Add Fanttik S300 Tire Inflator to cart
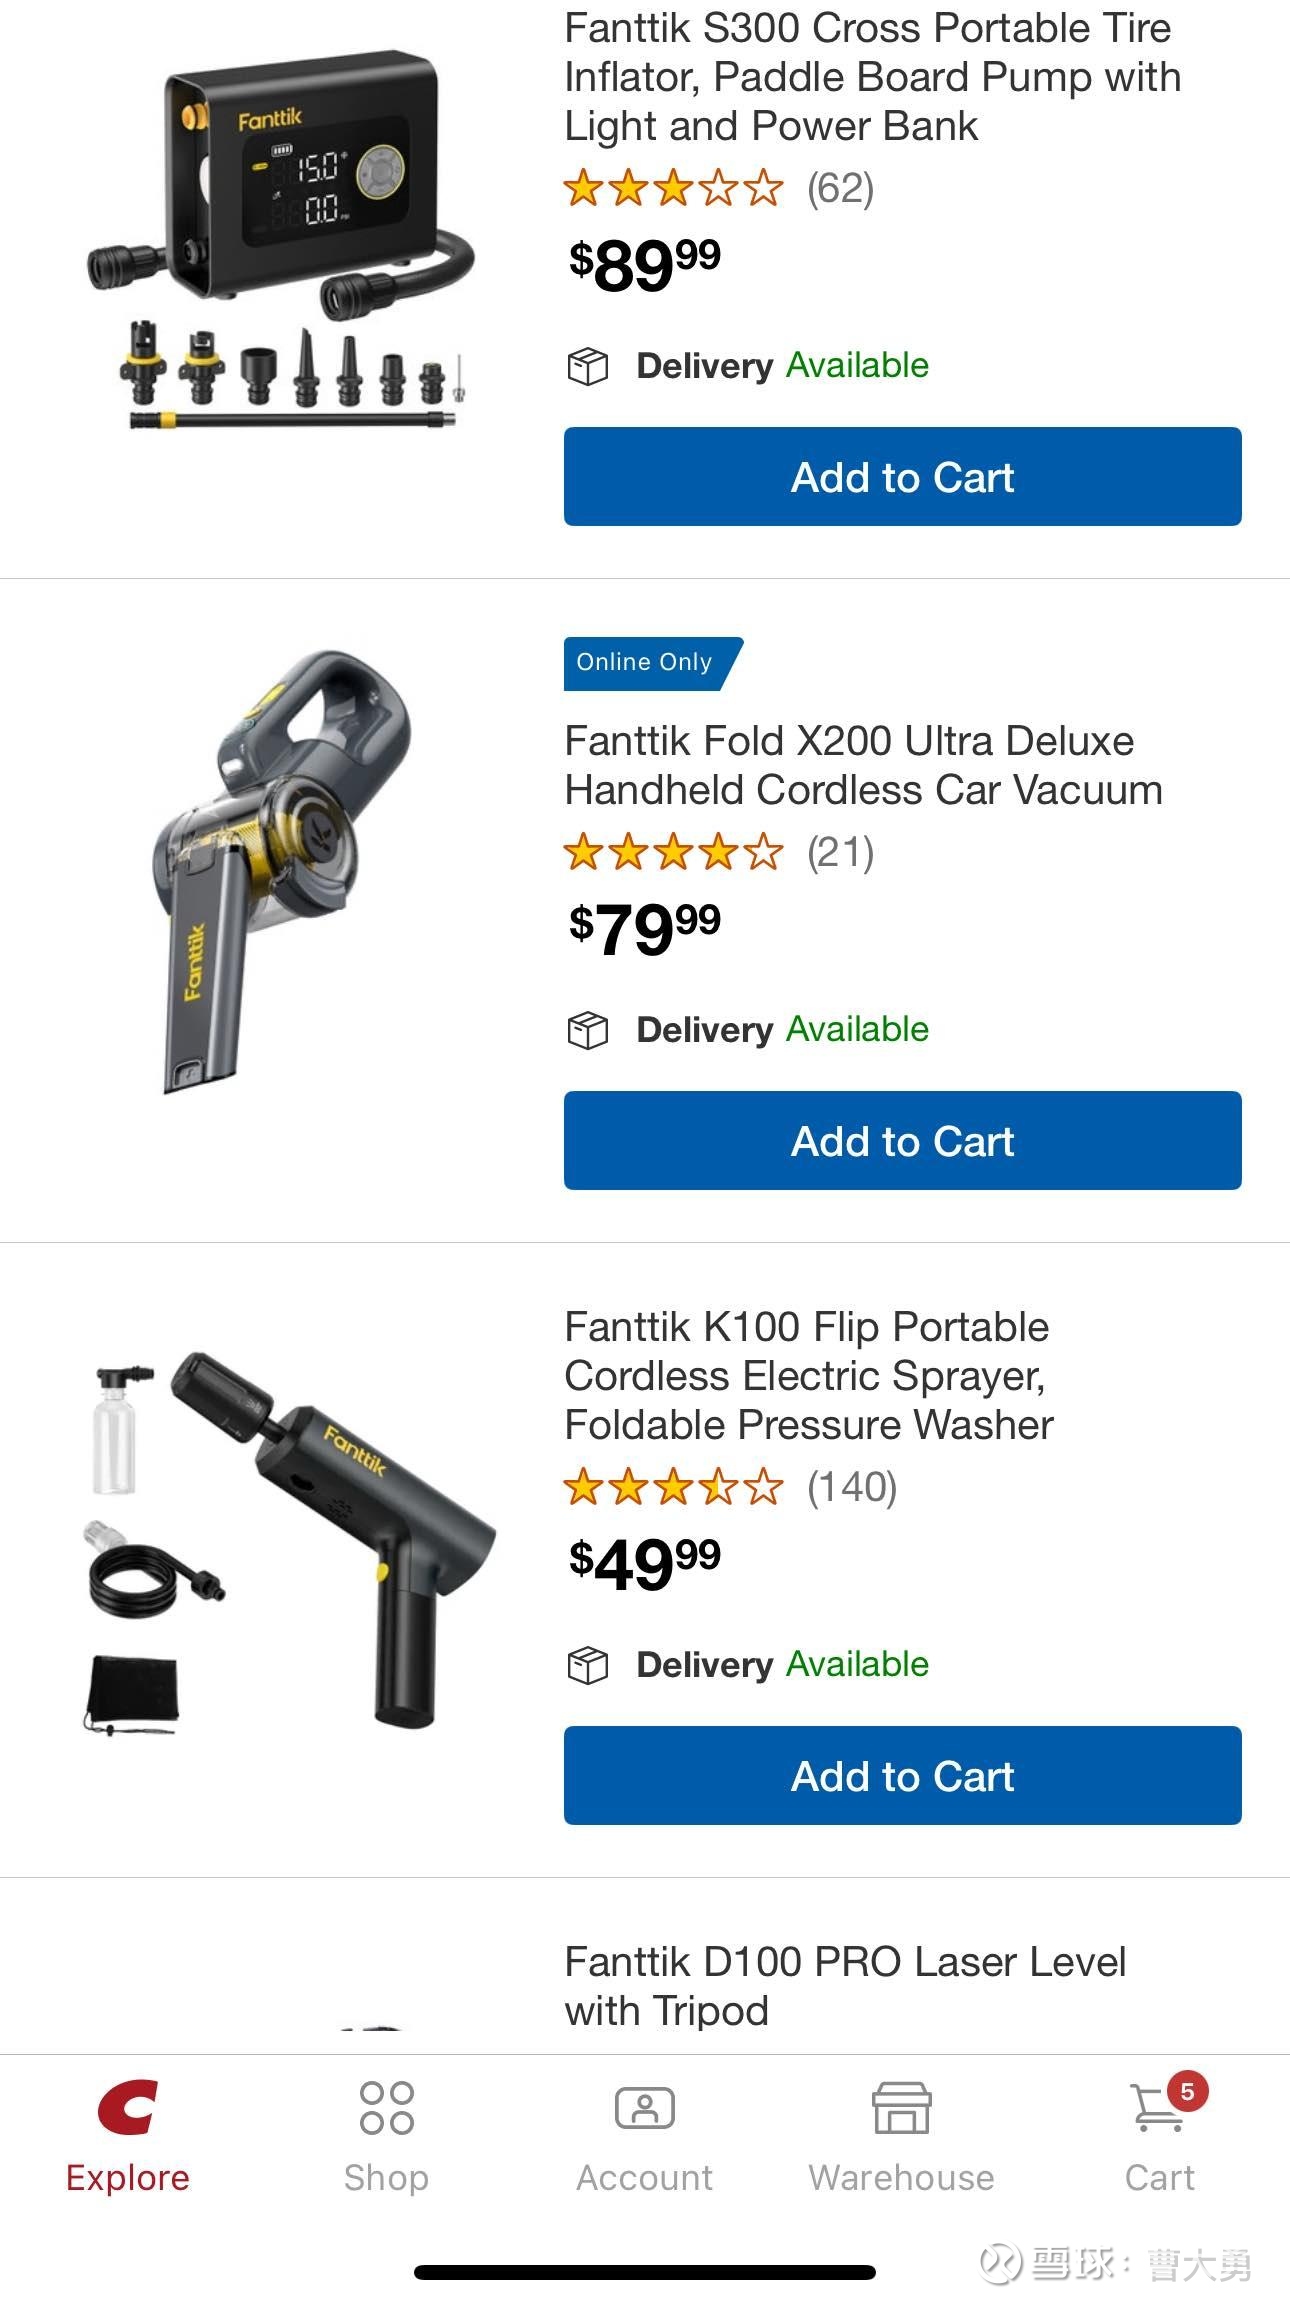 pos(902,477)
